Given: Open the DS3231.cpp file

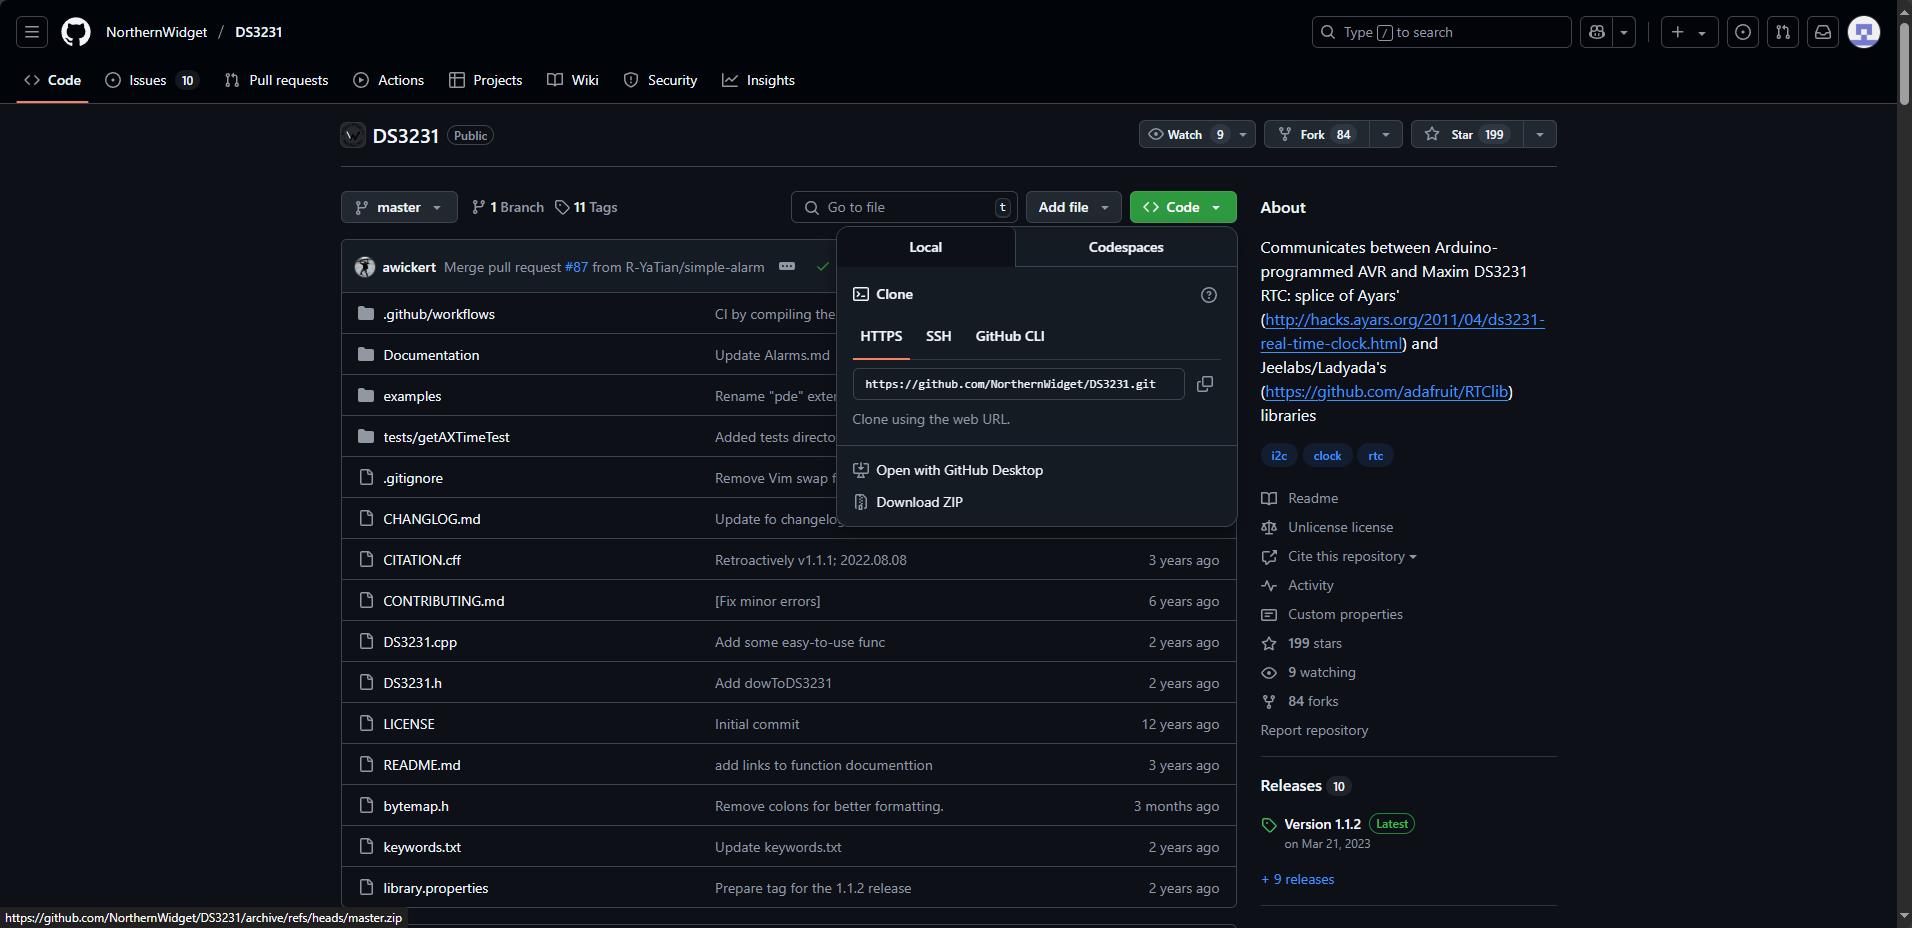Looking at the screenshot, I should click(x=420, y=642).
